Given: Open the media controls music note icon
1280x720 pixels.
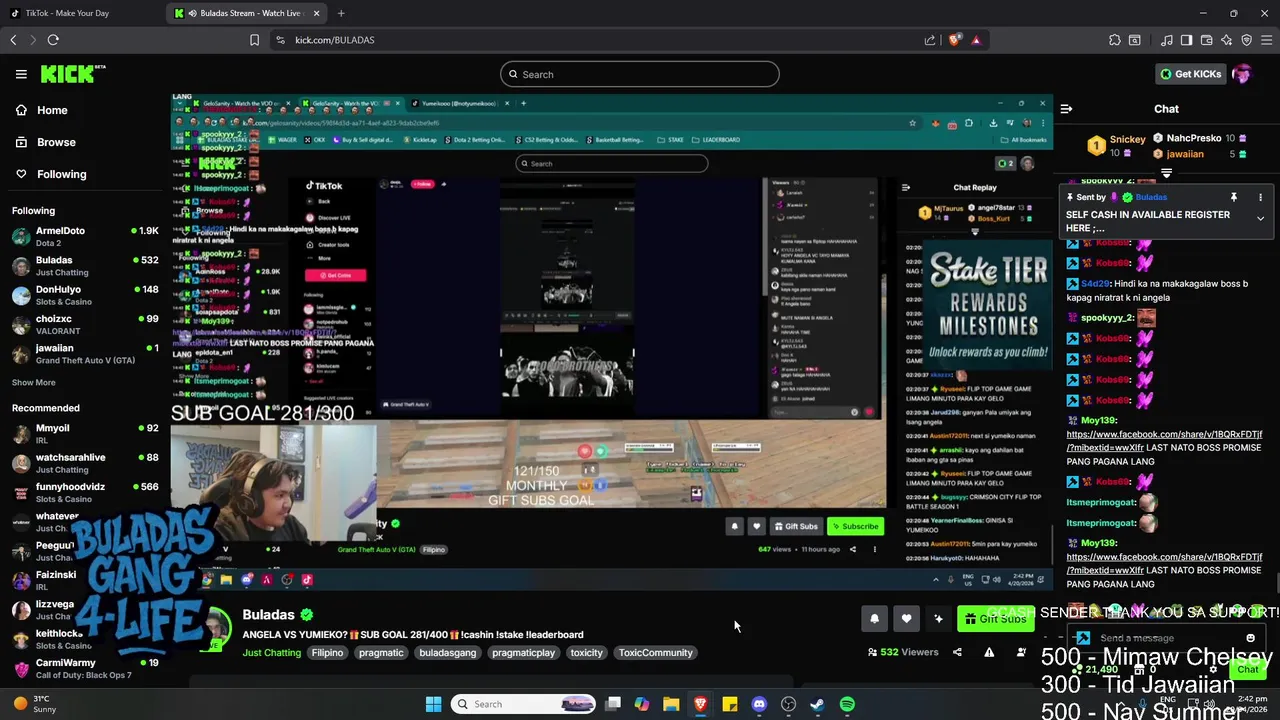Looking at the screenshot, I should (x=1166, y=40).
